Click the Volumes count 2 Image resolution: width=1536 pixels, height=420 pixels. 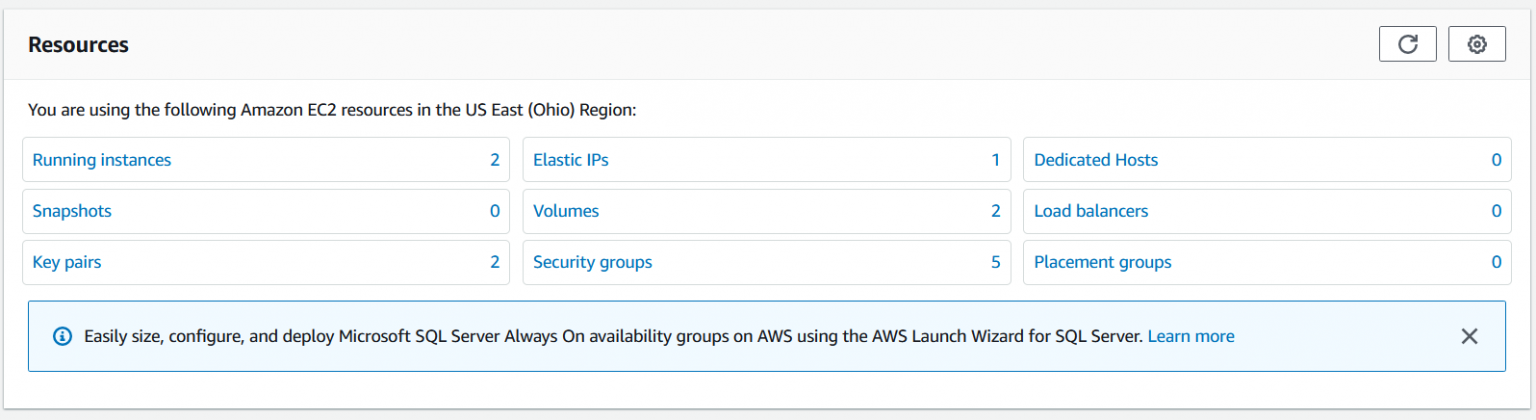[996, 211]
